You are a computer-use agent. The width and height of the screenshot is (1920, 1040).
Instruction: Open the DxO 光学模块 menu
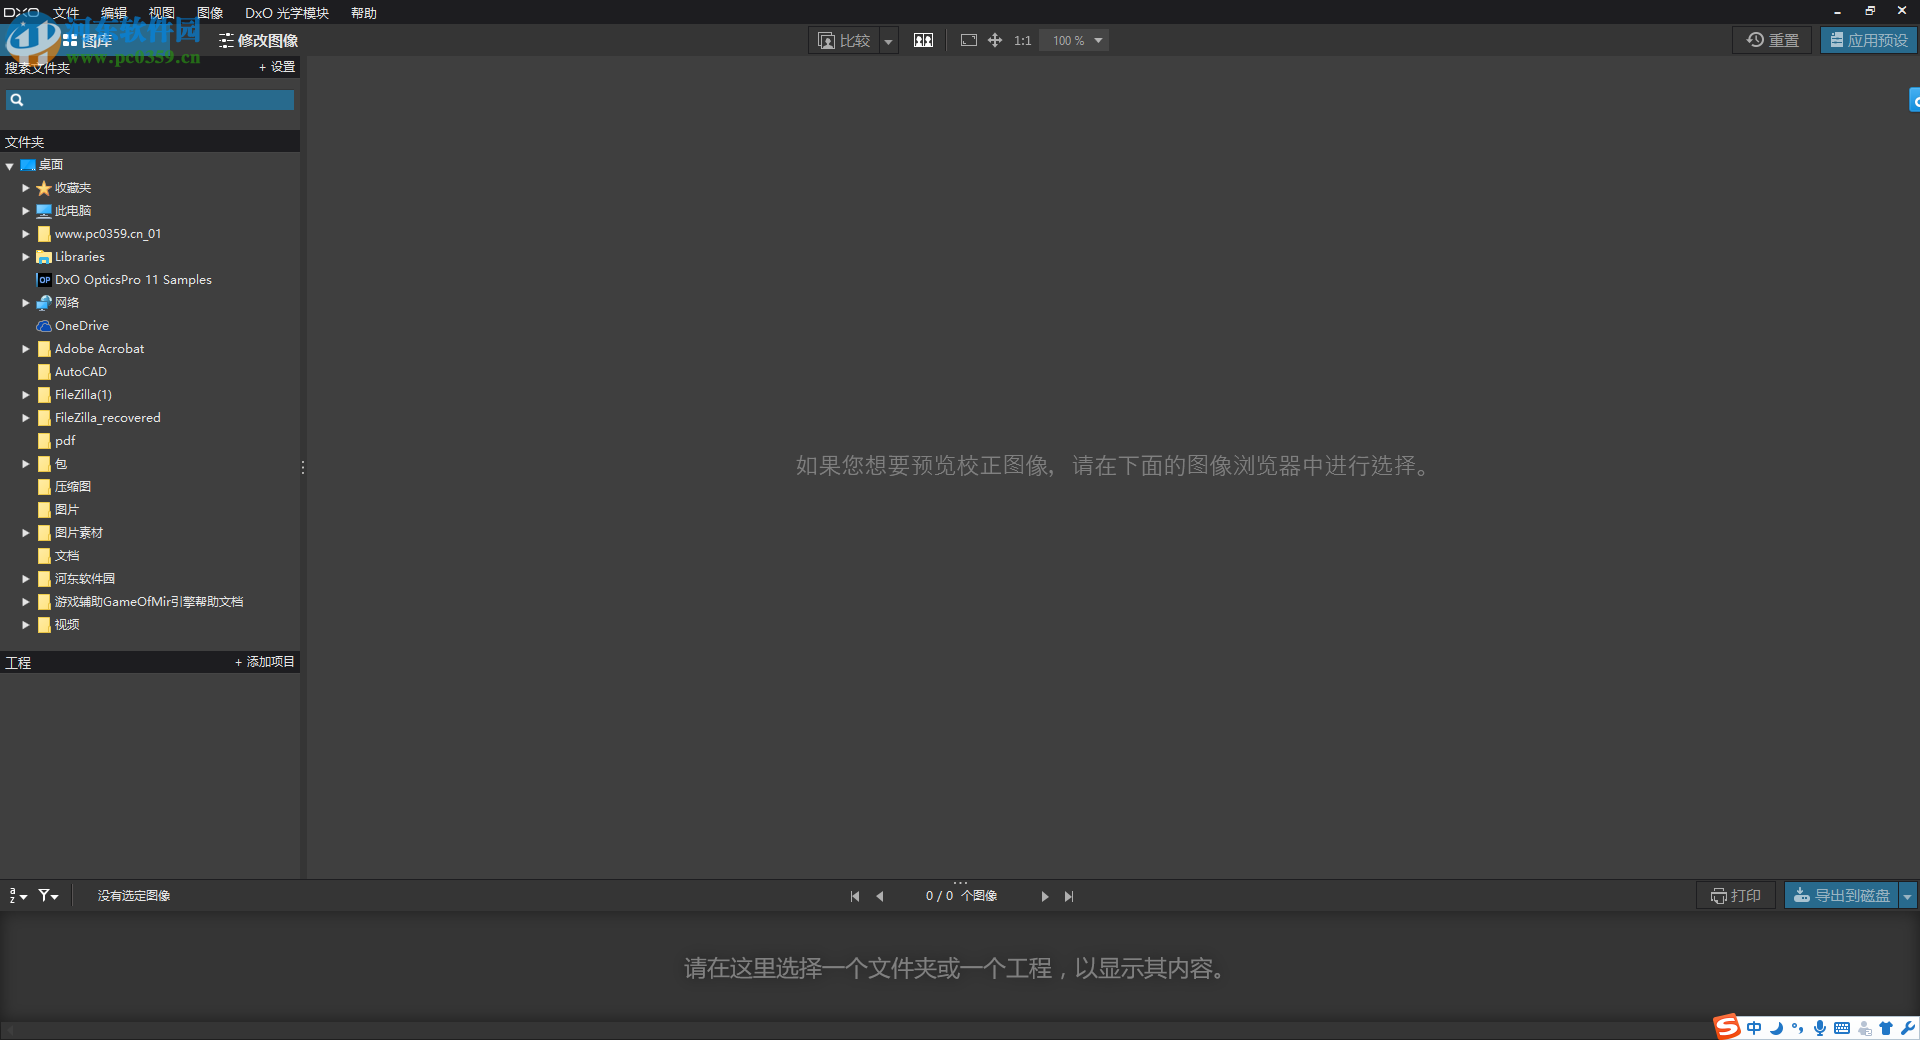287,13
